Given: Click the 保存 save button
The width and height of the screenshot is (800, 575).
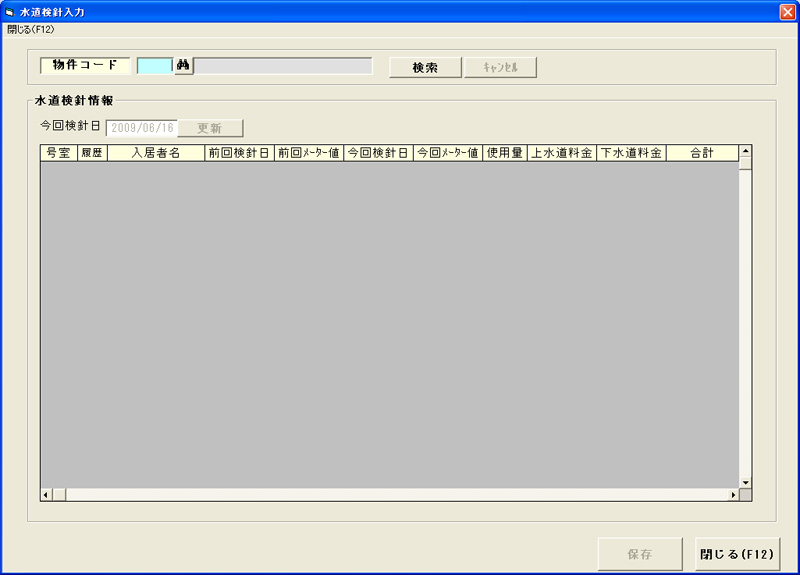Looking at the screenshot, I should pyautogui.click(x=640, y=554).
